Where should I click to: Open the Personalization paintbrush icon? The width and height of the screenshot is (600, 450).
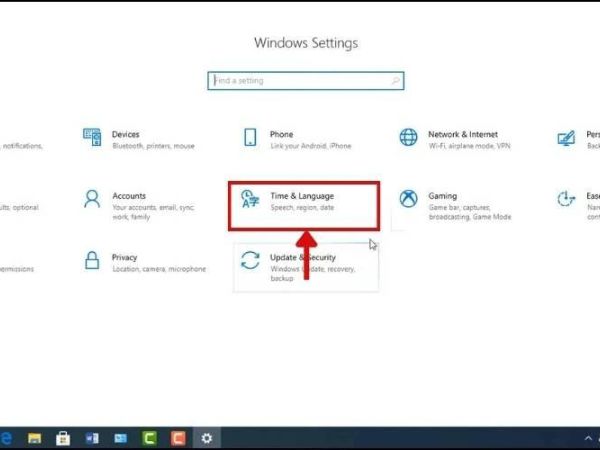pos(566,138)
